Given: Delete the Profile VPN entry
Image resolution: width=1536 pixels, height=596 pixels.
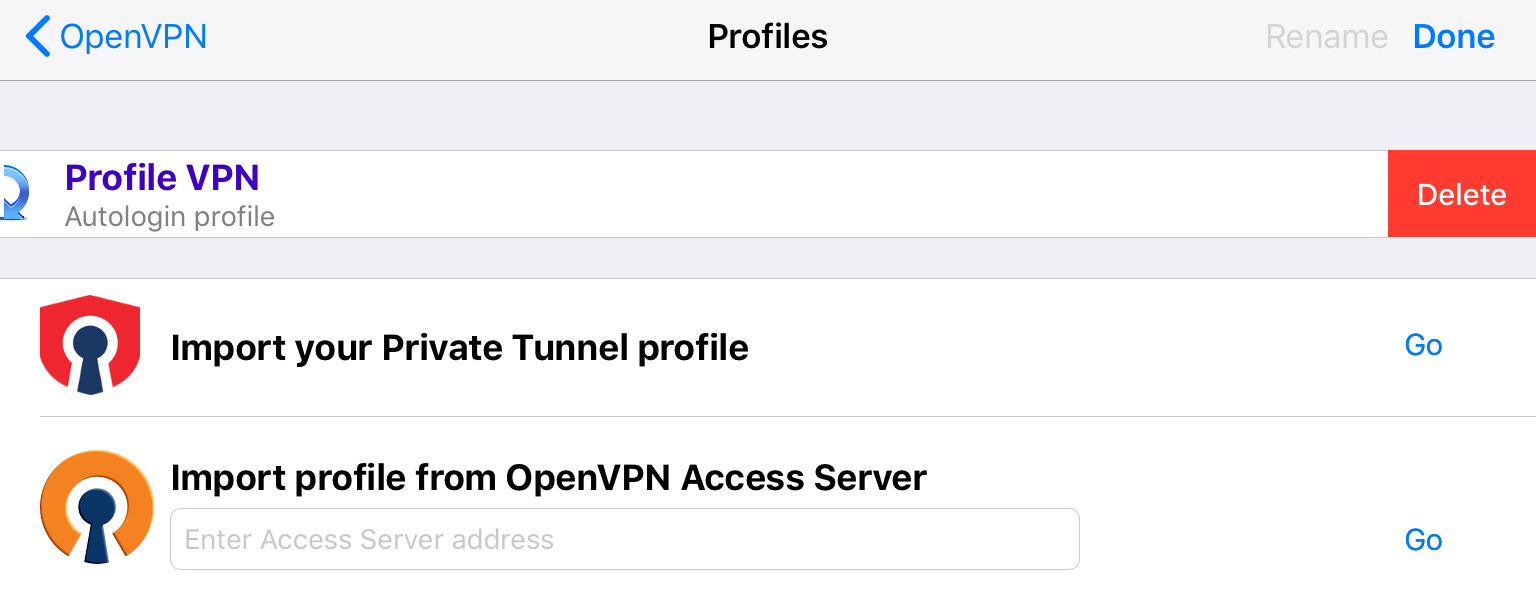Looking at the screenshot, I should (1461, 194).
